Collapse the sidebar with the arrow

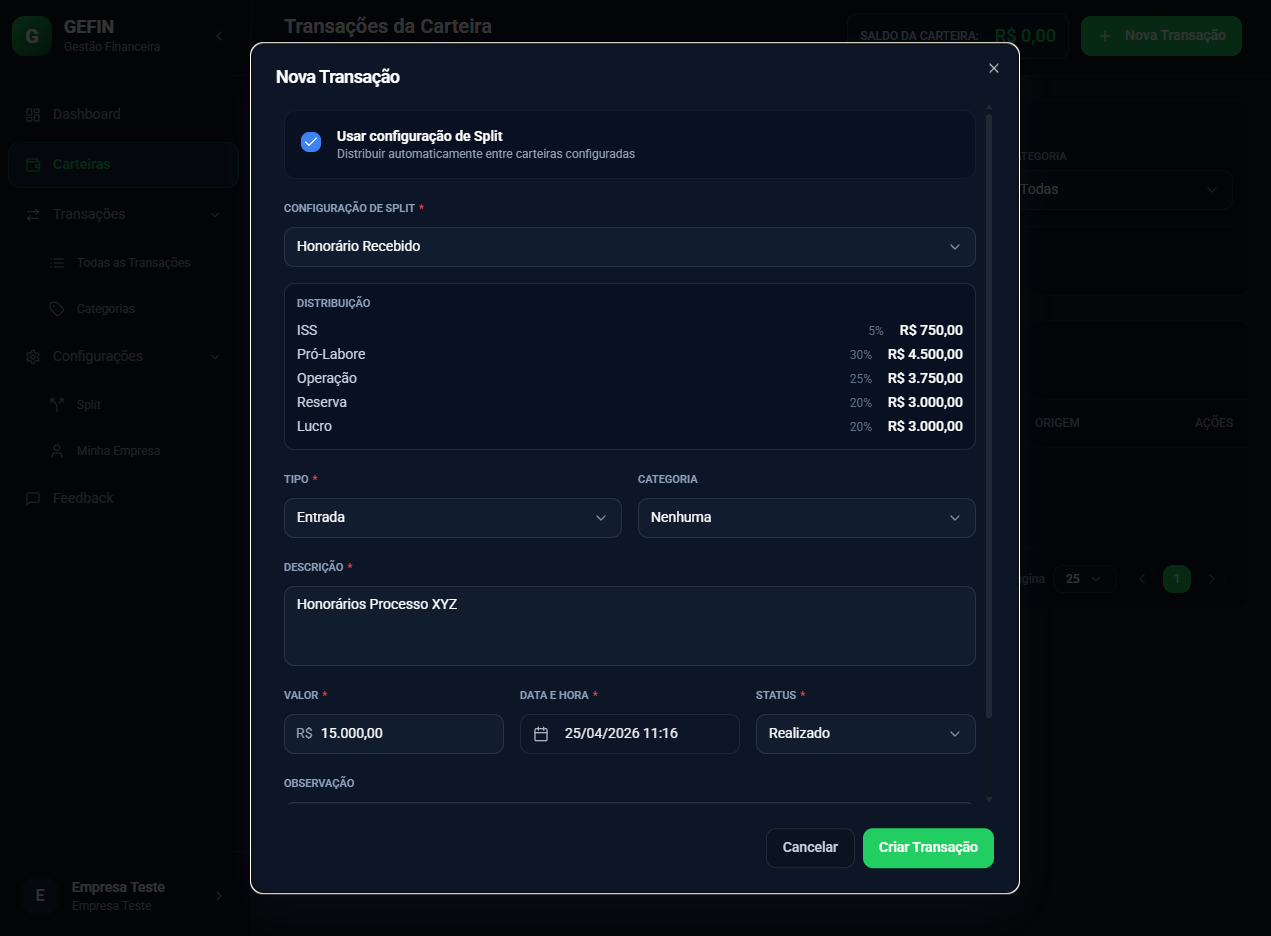219,36
